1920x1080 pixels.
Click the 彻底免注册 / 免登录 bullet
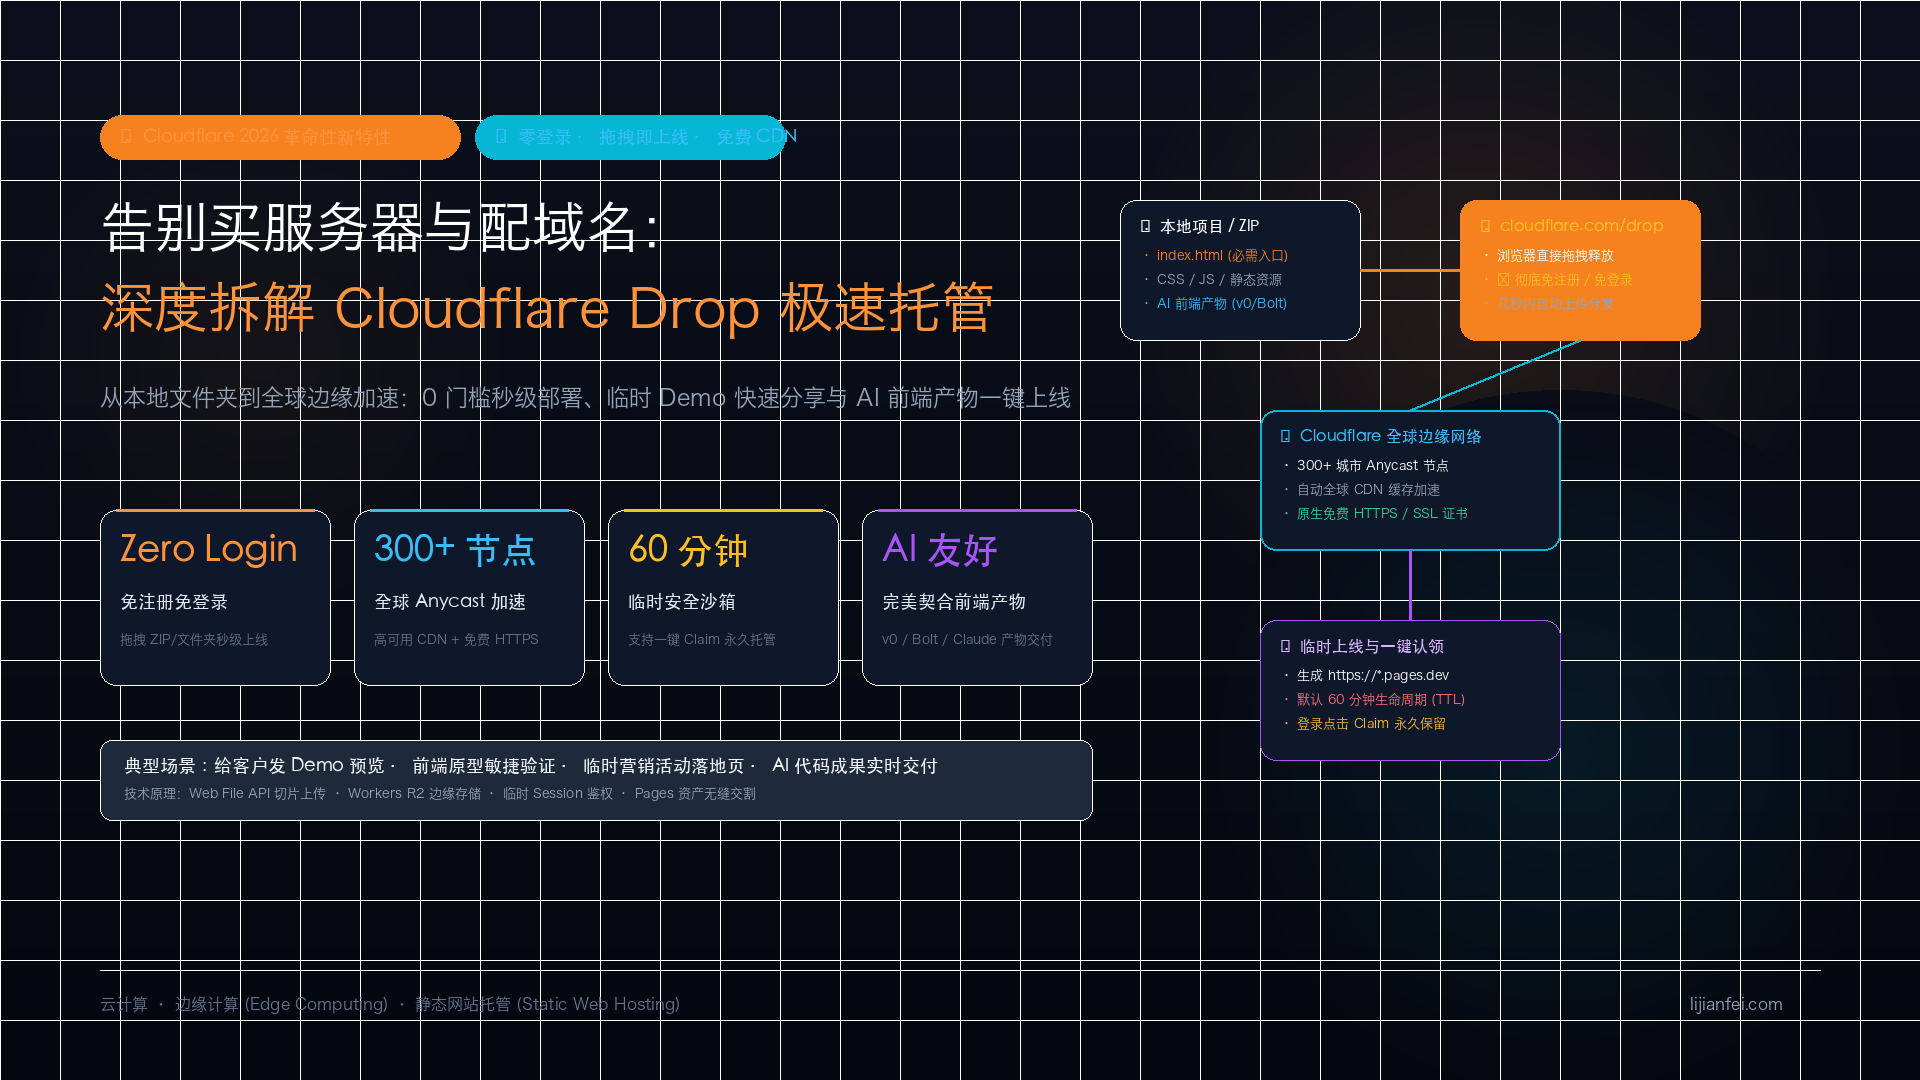point(1565,280)
